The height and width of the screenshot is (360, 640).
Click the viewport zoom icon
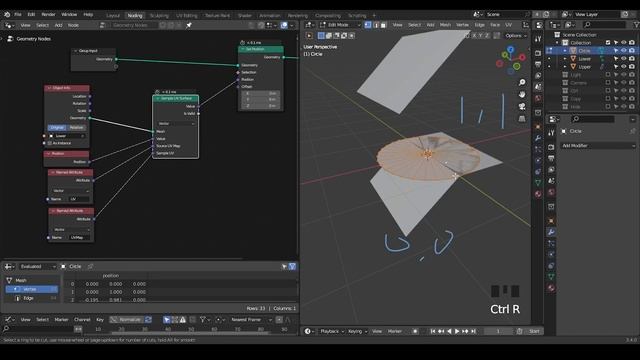click(x=522, y=82)
